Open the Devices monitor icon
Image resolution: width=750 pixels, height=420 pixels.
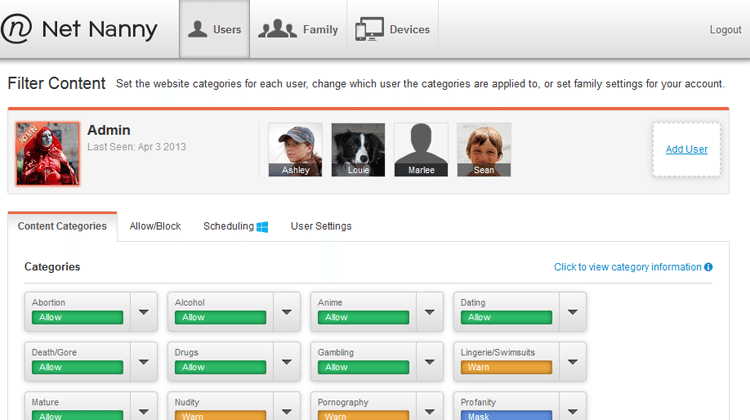tap(369, 29)
